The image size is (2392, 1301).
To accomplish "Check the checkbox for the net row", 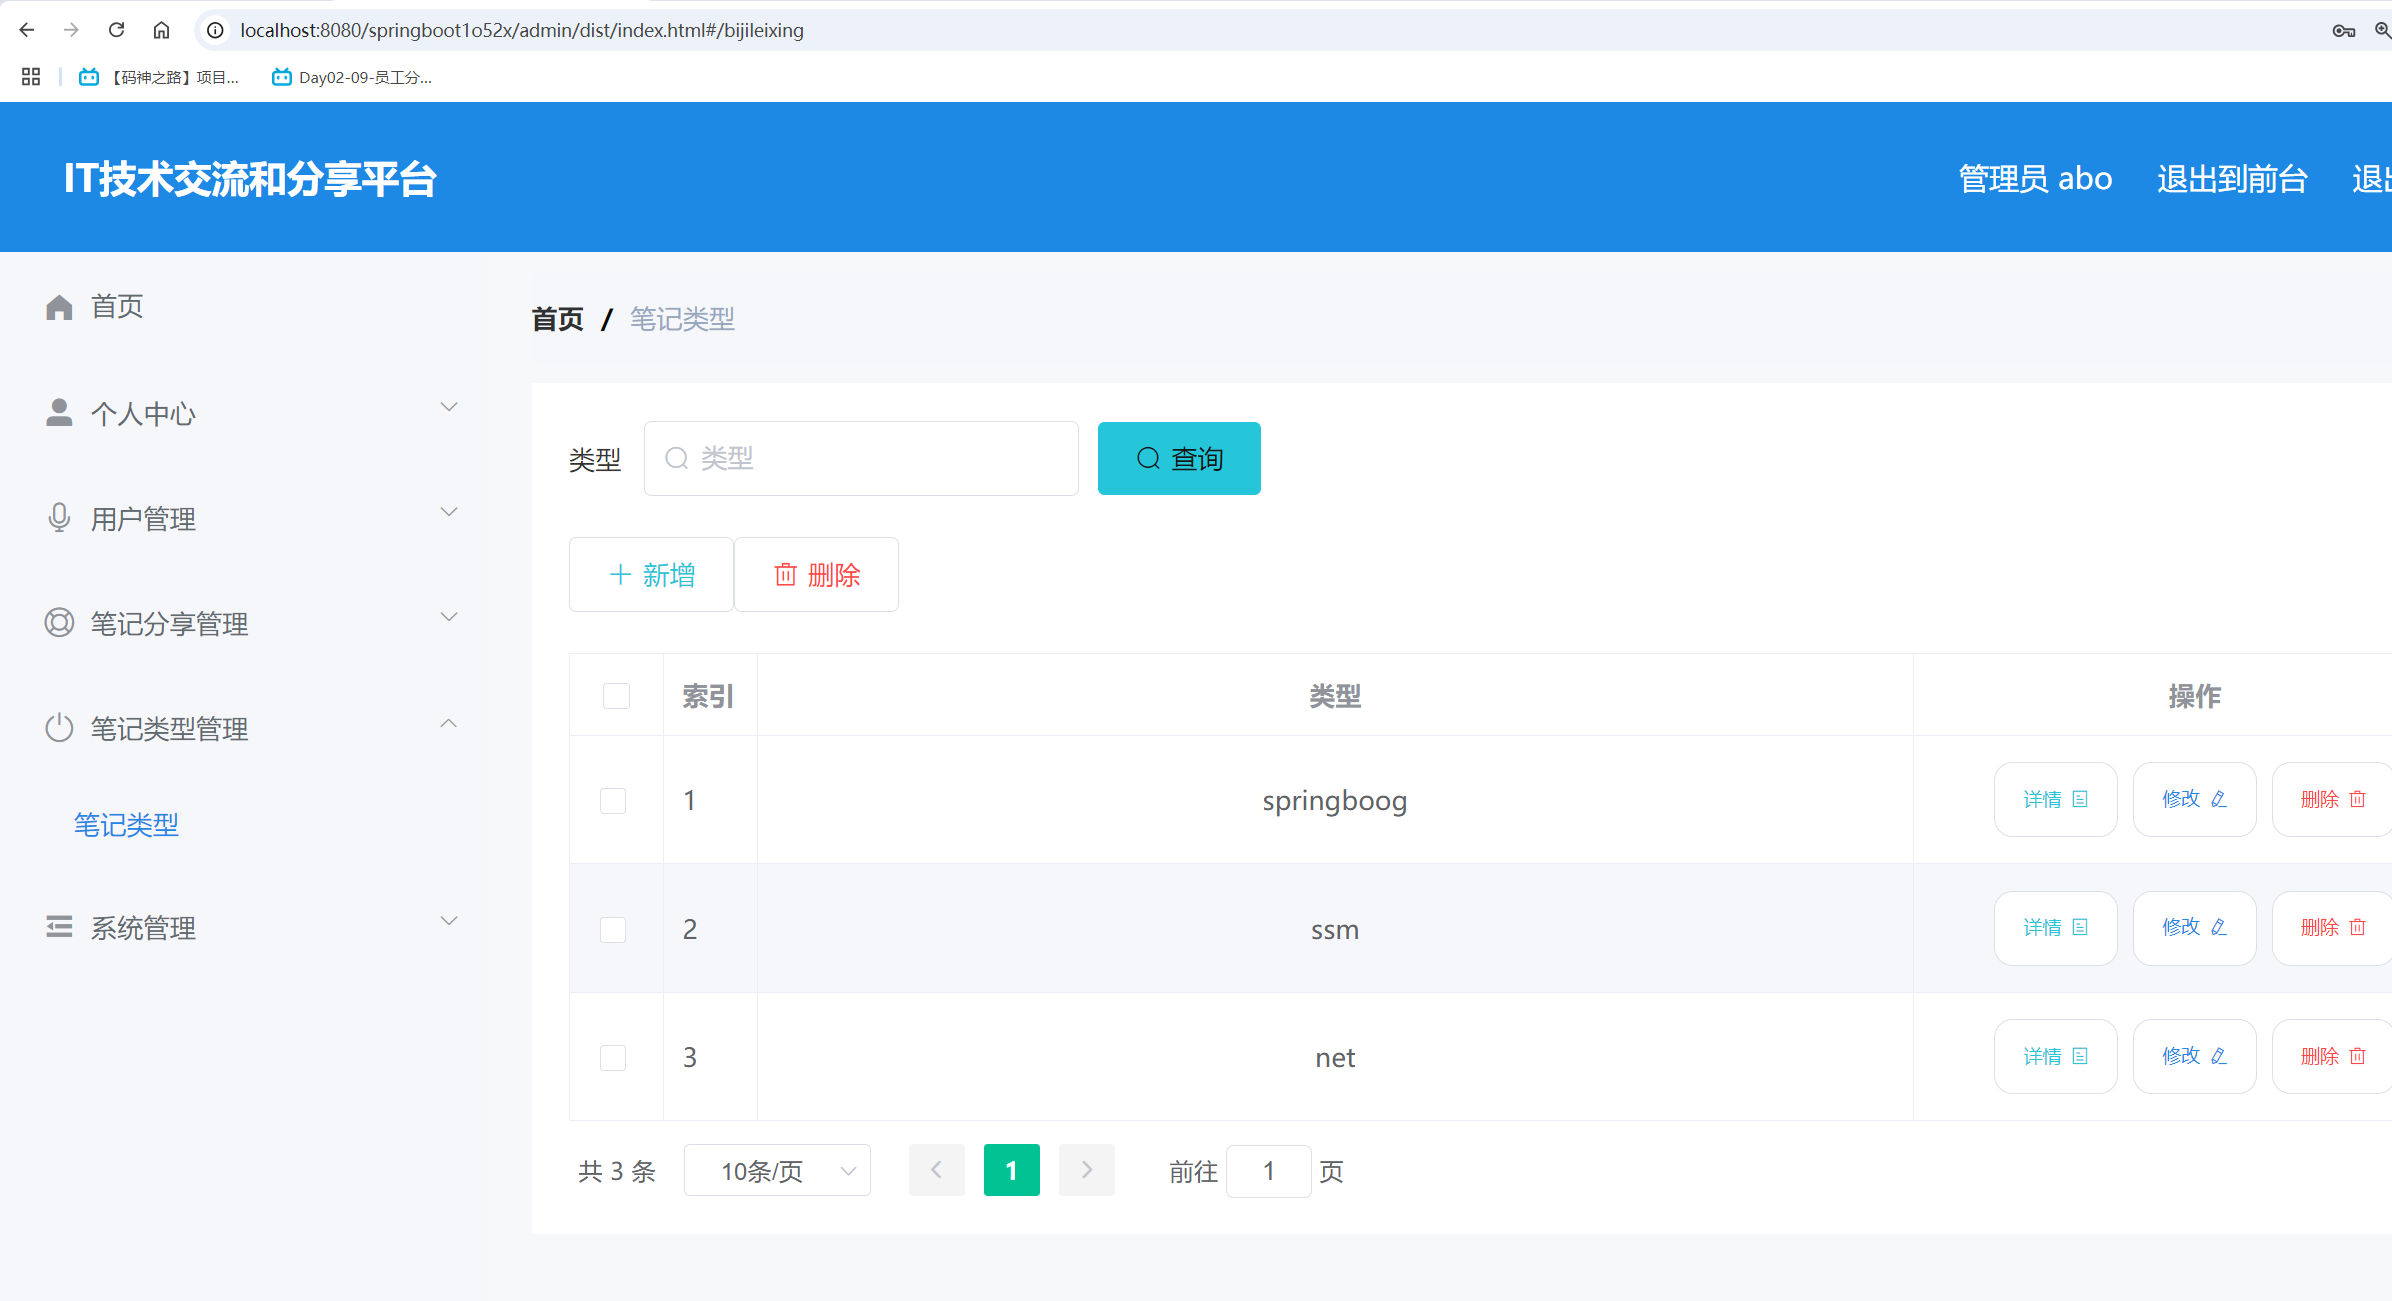I will point(613,1057).
